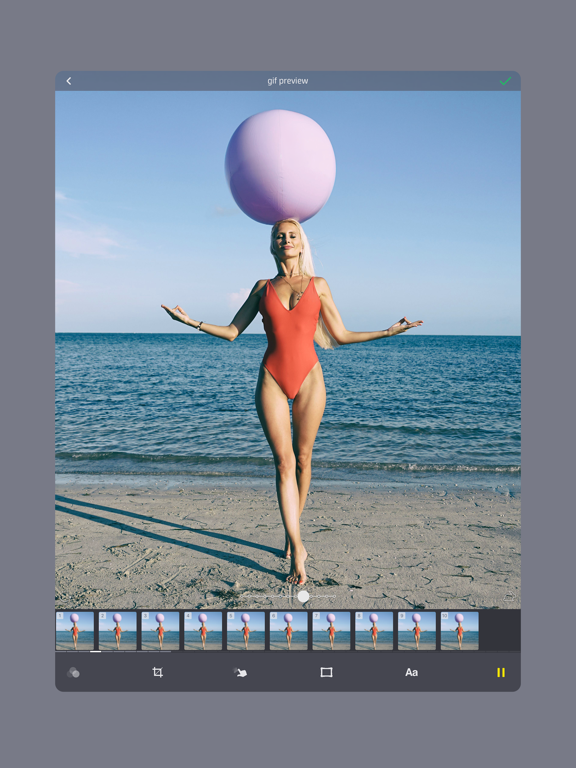Viewport: 576px width, 768px height.
Task: Select frame thumbnail 4
Action: click(203, 631)
